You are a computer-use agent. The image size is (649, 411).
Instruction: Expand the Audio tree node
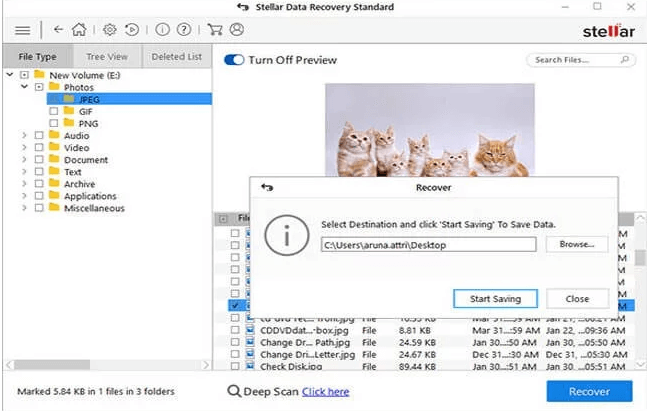point(24,135)
